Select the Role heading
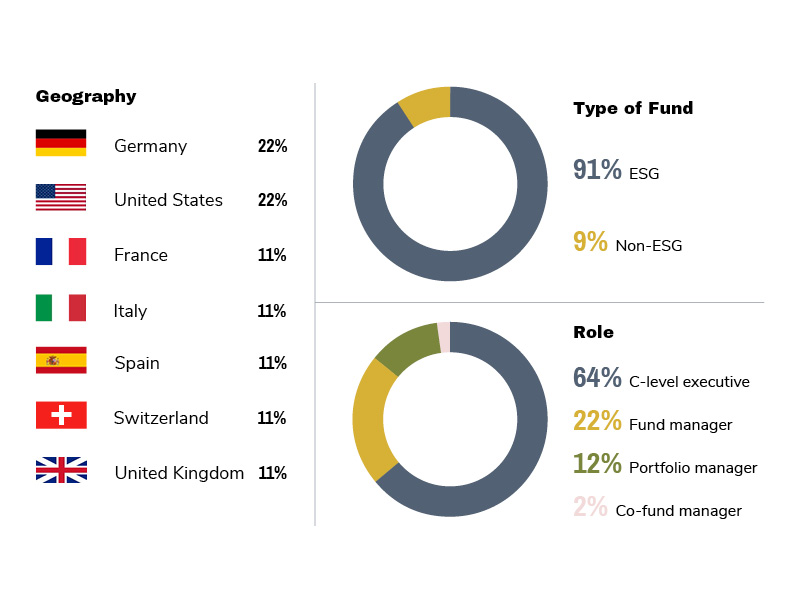This screenshot has height=600, width=800. point(593,332)
